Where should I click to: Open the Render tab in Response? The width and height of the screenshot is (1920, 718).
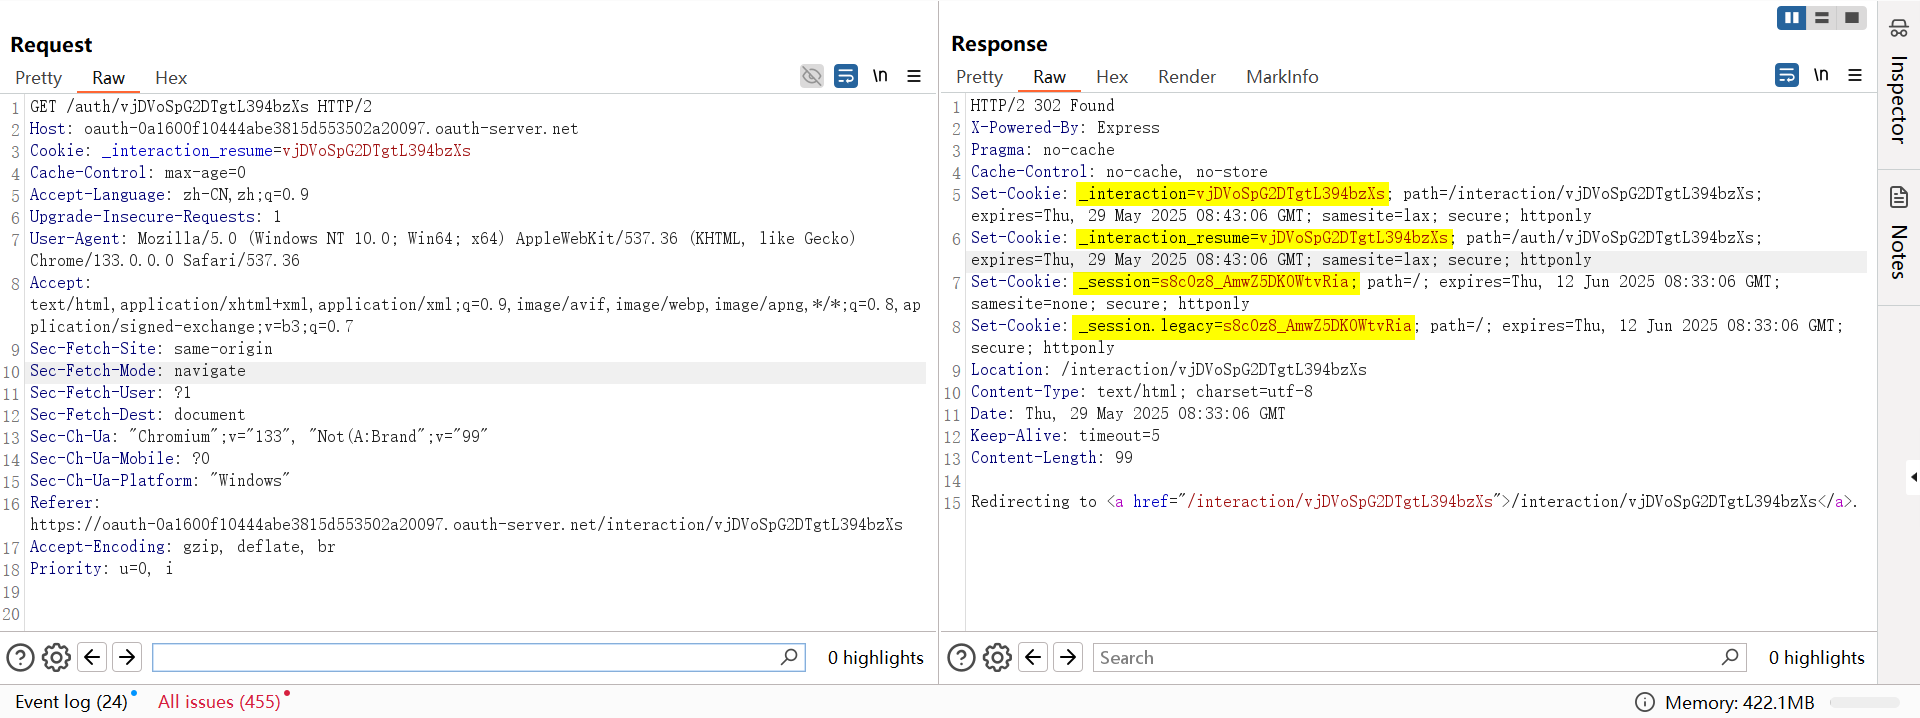pyautogui.click(x=1186, y=77)
